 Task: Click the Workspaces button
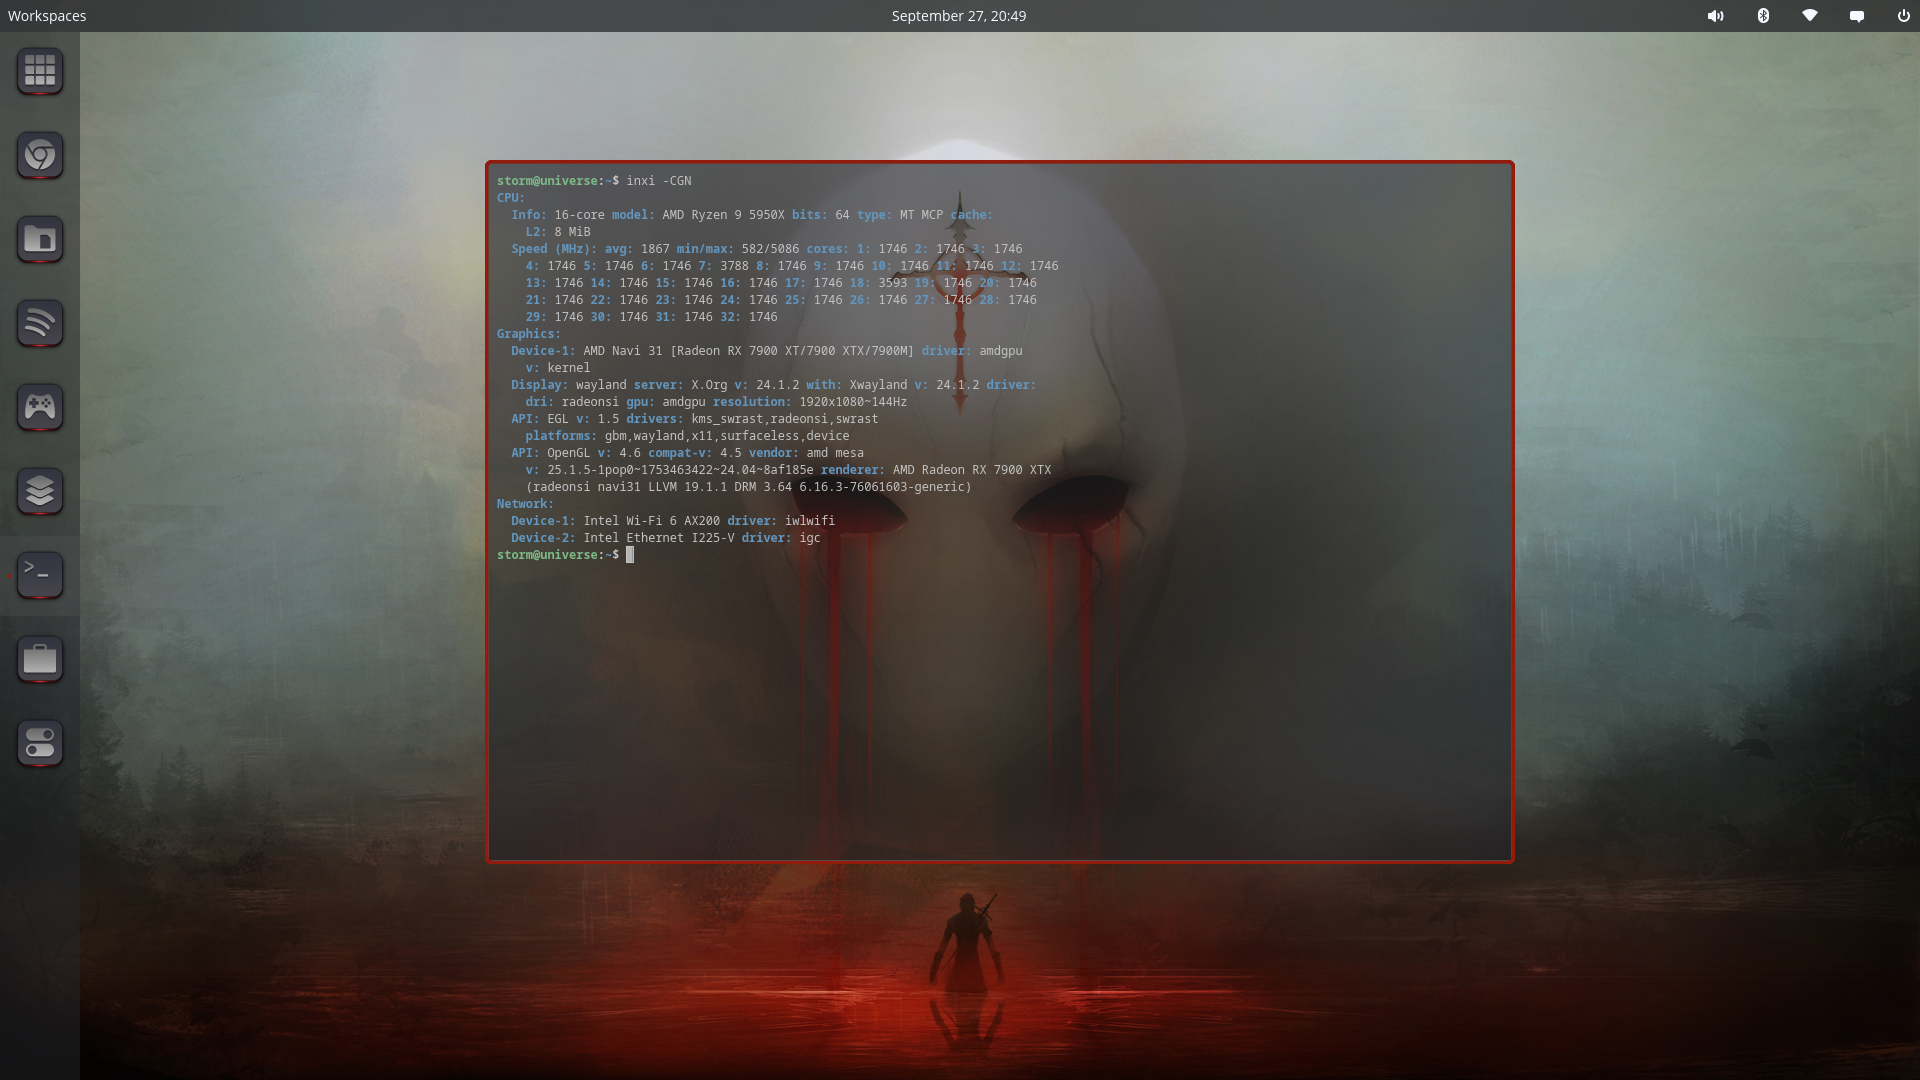[x=47, y=16]
